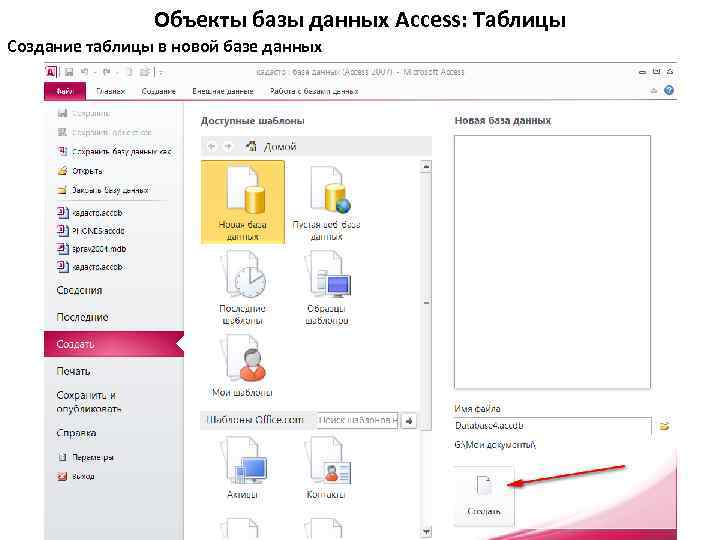720x540 pixels.
Task: Select the Новая база данных template
Action: tap(242, 202)
